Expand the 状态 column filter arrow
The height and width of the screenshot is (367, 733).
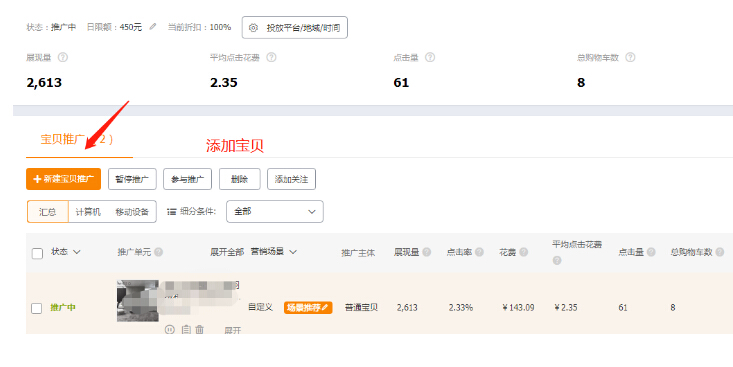tap(77, 252)
